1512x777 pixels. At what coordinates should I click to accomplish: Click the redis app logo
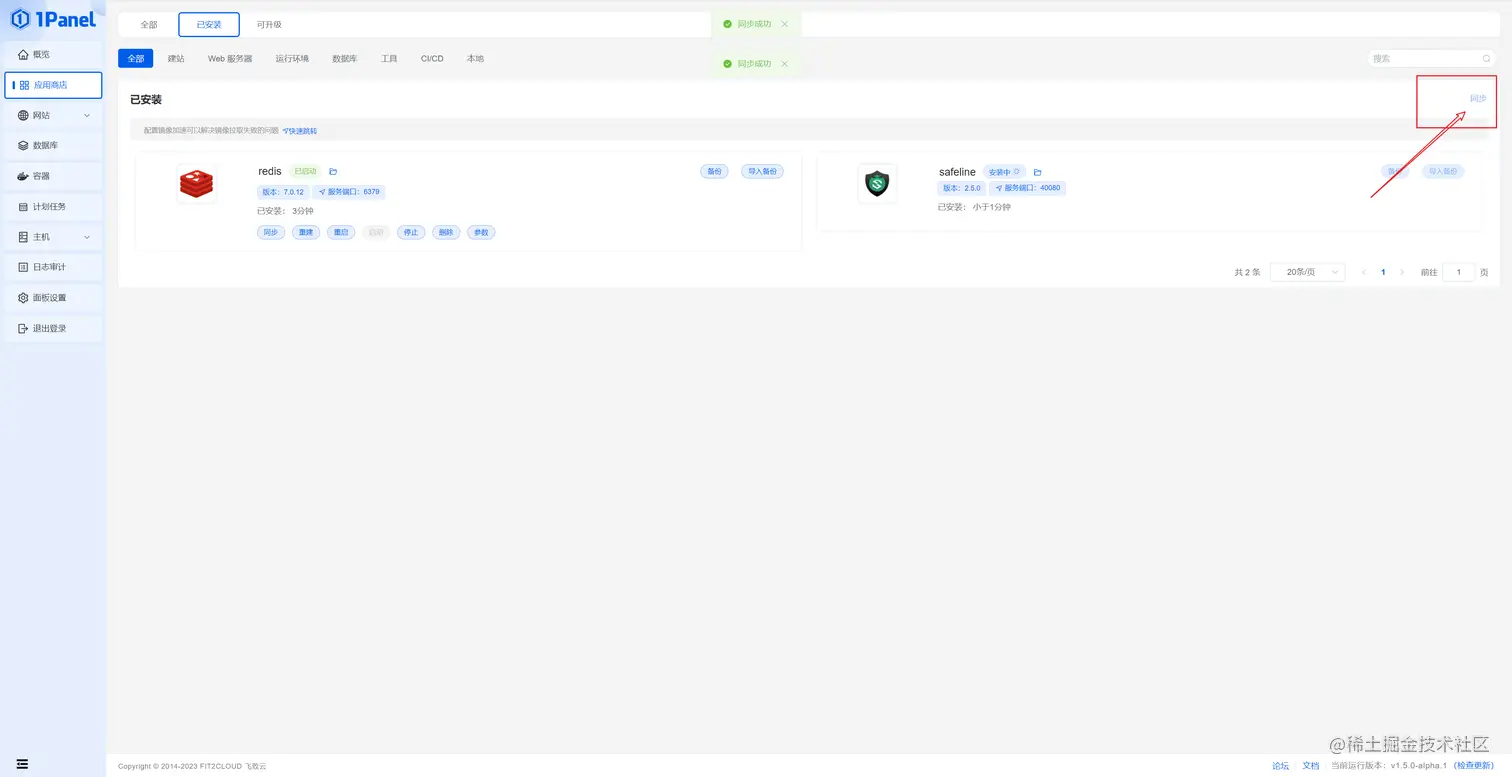pos(196,184)
